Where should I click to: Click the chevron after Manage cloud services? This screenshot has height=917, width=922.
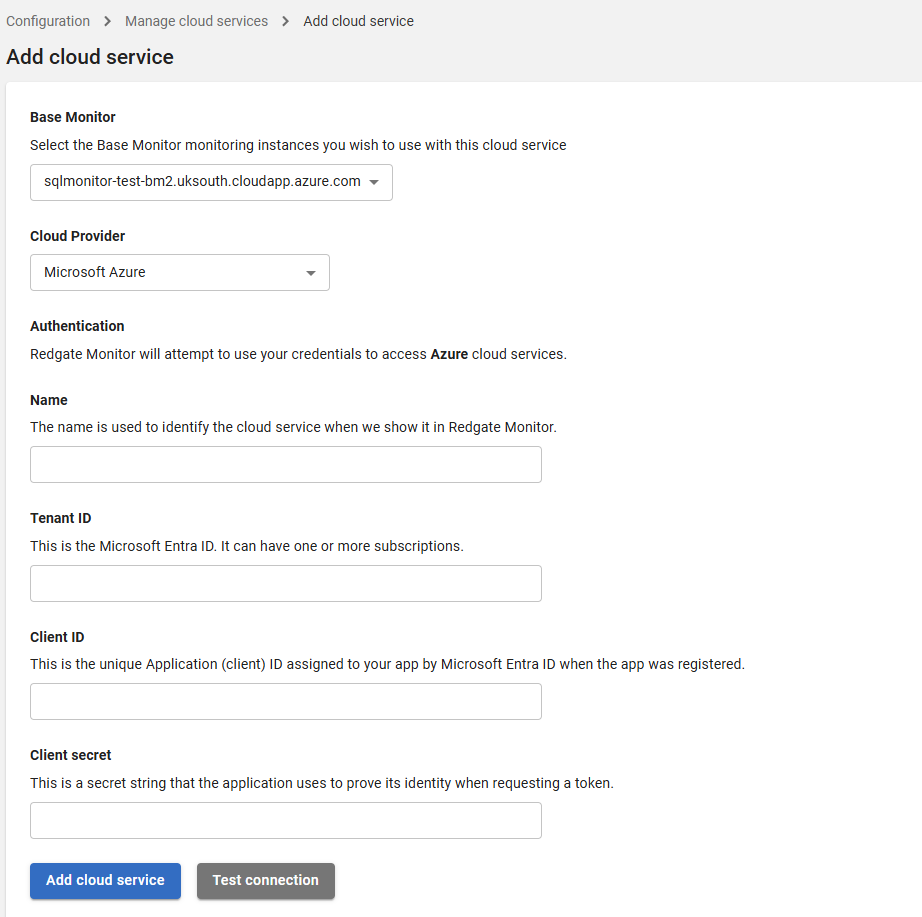coord(286,21)
